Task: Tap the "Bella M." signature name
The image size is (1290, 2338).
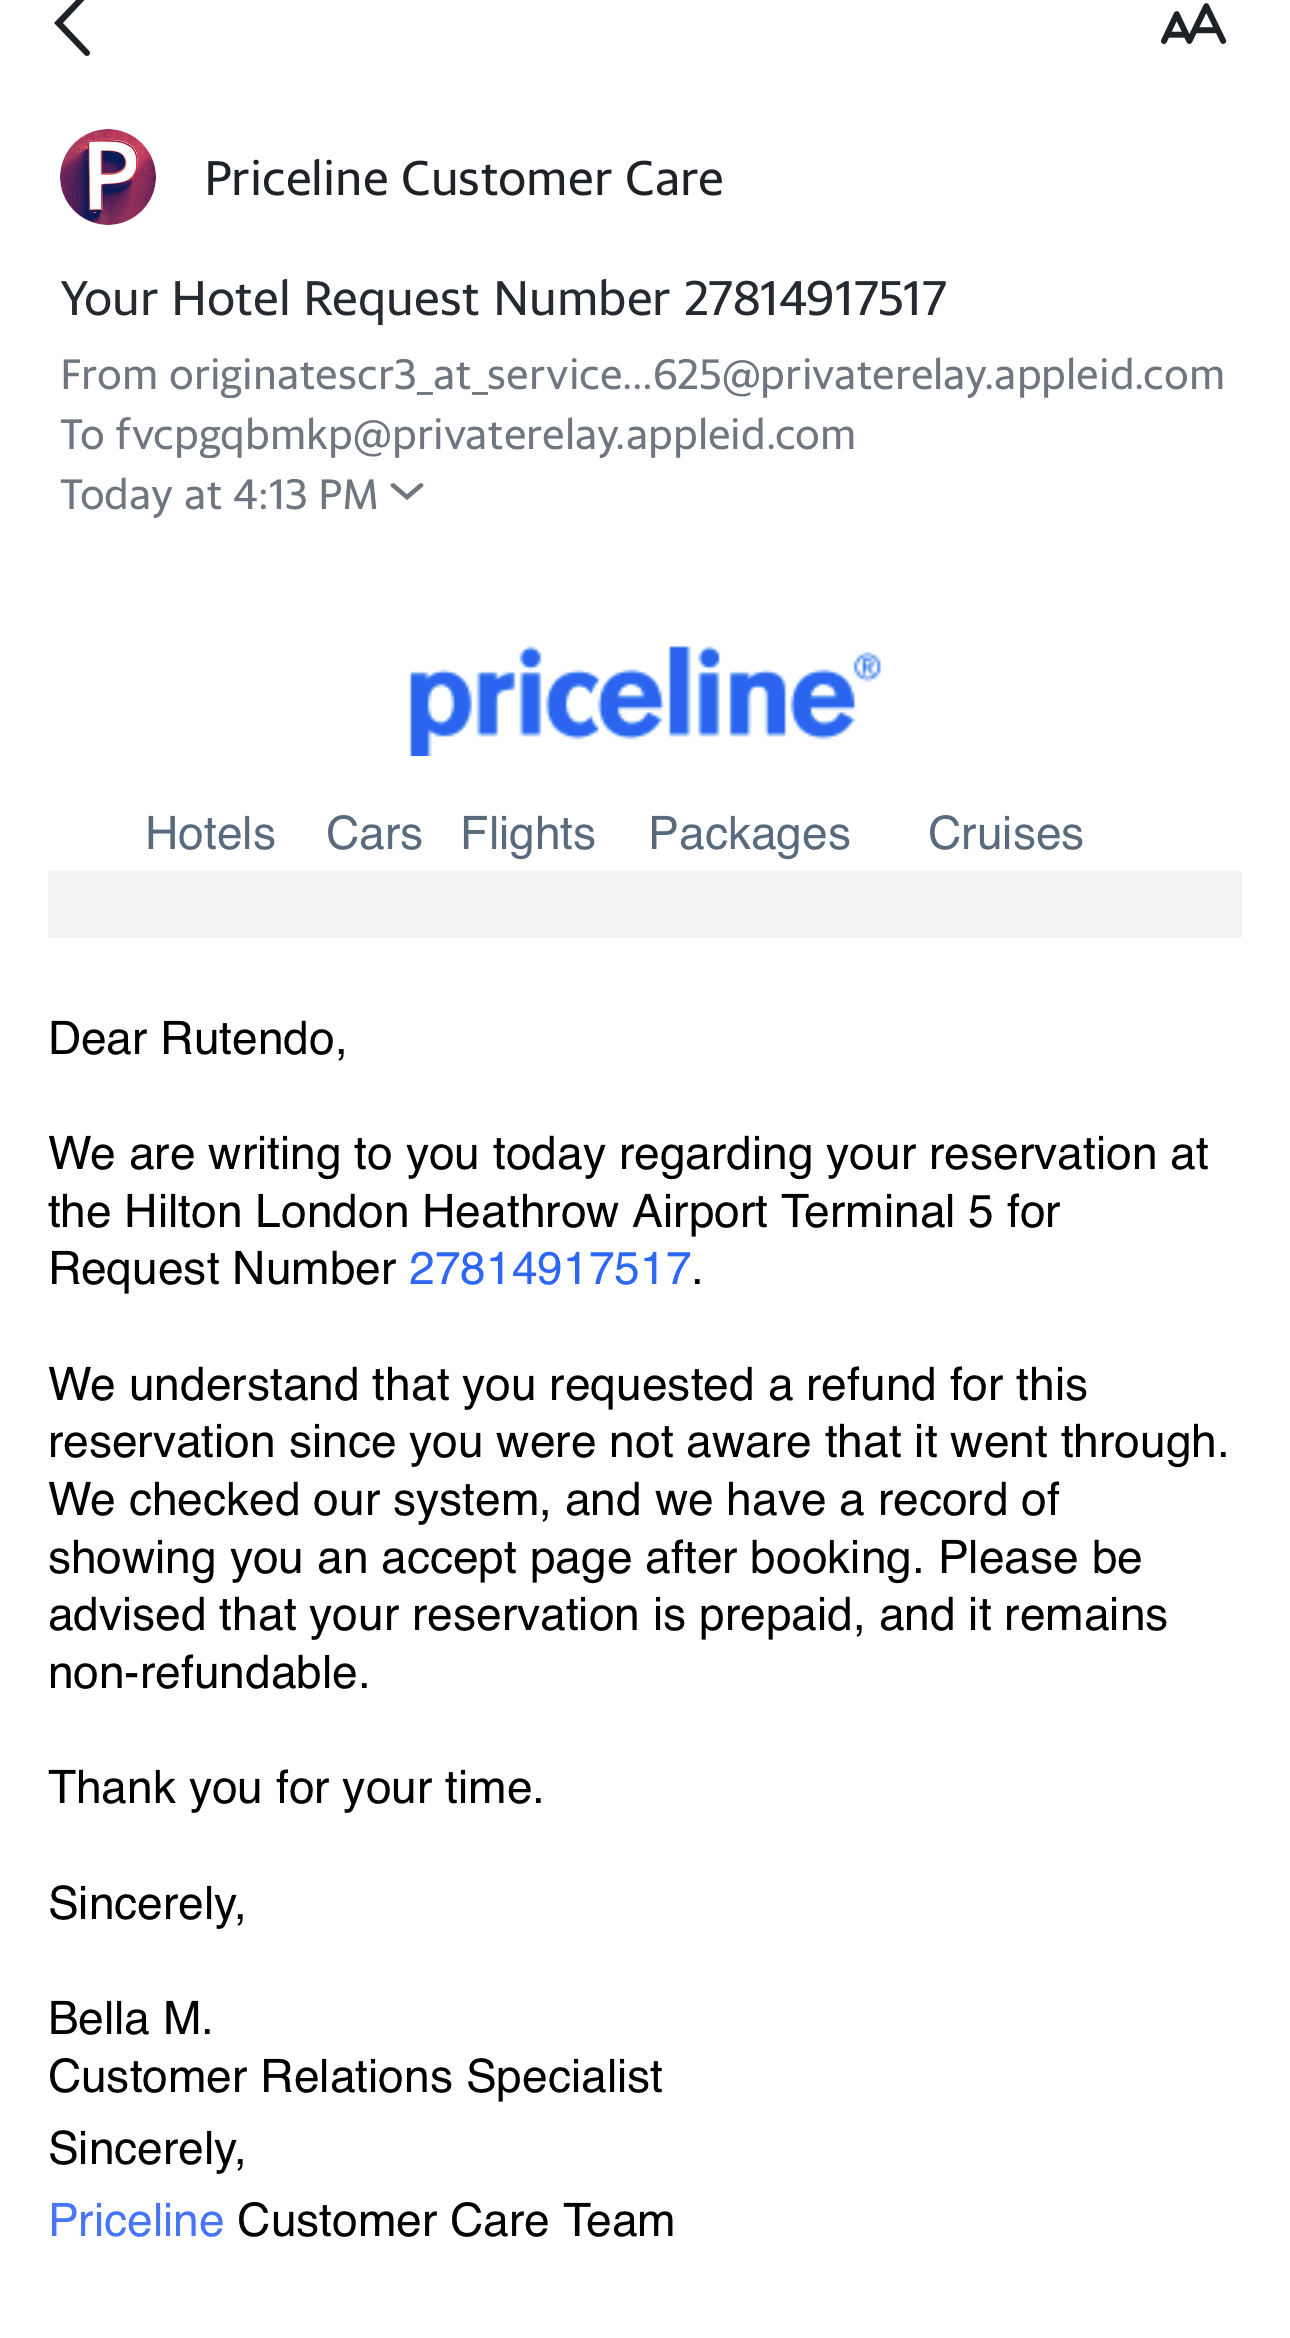Action: click(130, 2018)
